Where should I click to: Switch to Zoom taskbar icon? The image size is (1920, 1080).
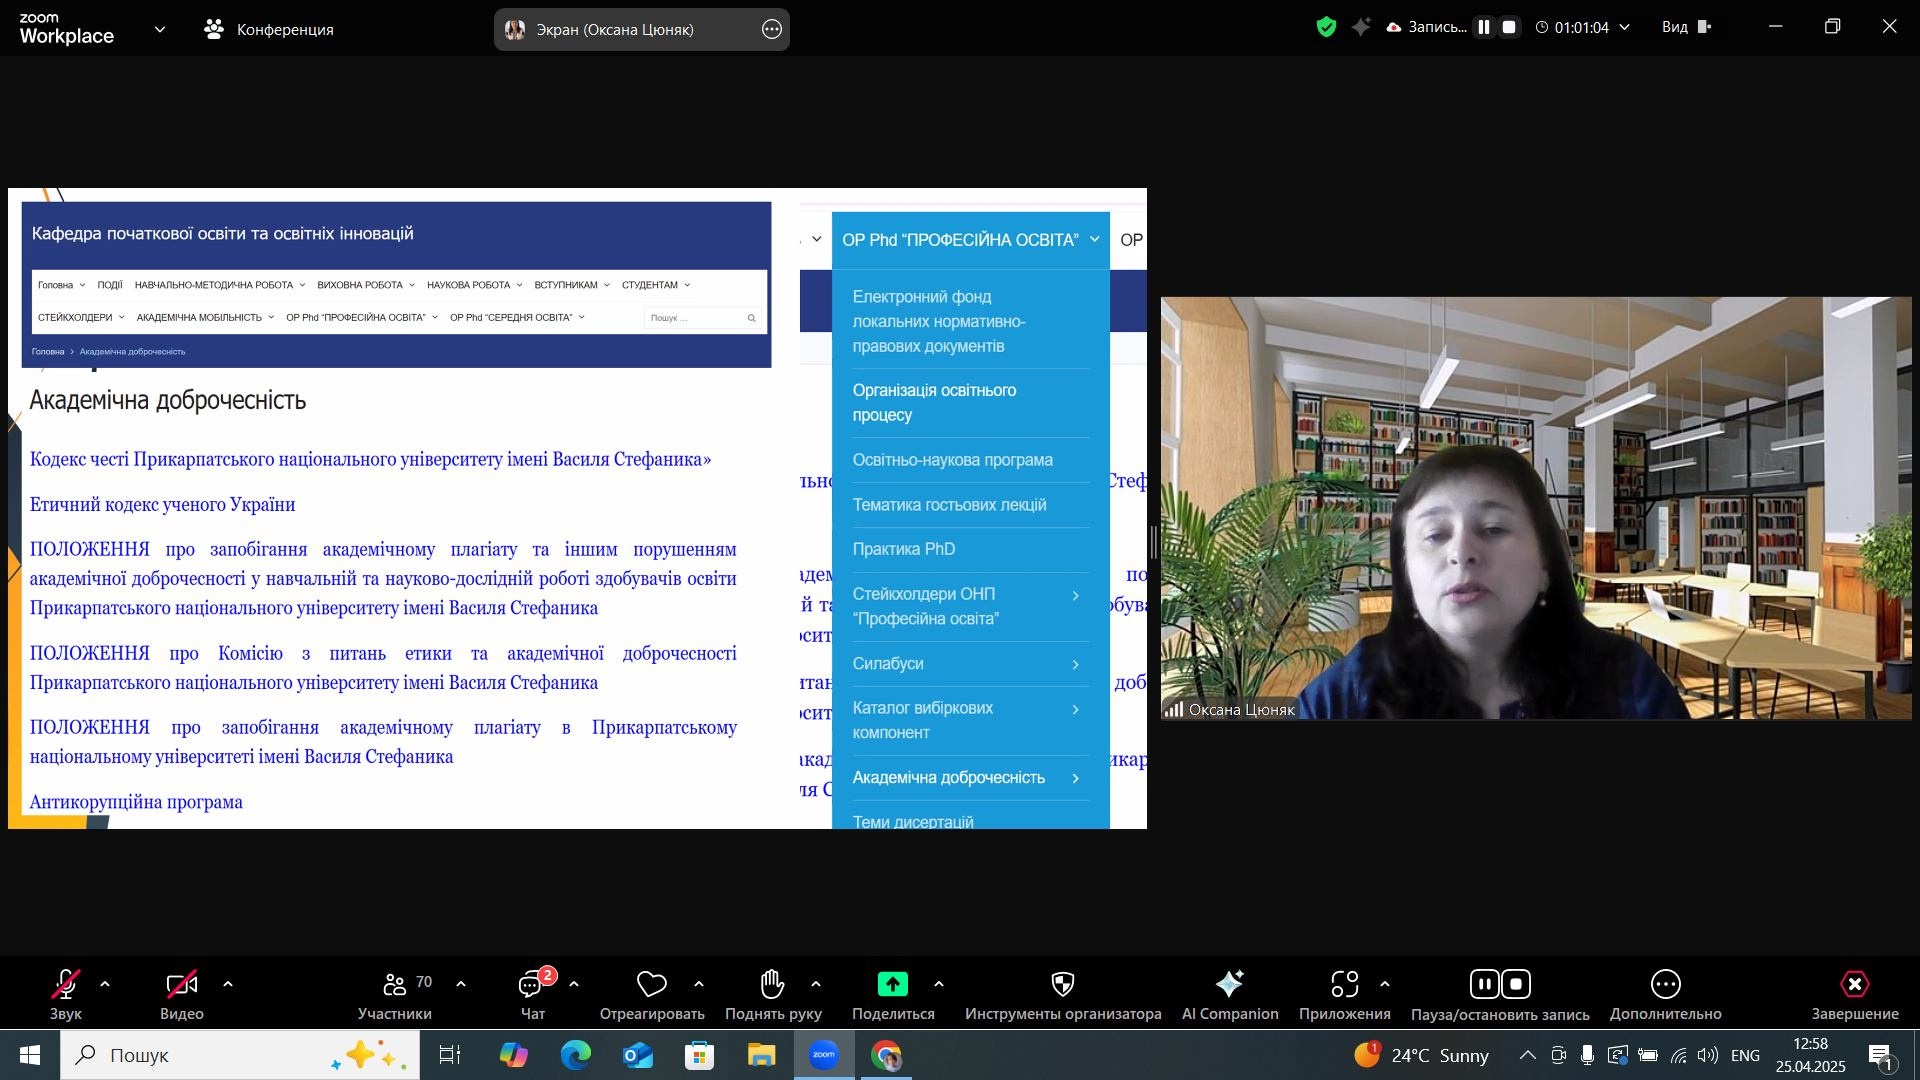tap(824, 1055)
